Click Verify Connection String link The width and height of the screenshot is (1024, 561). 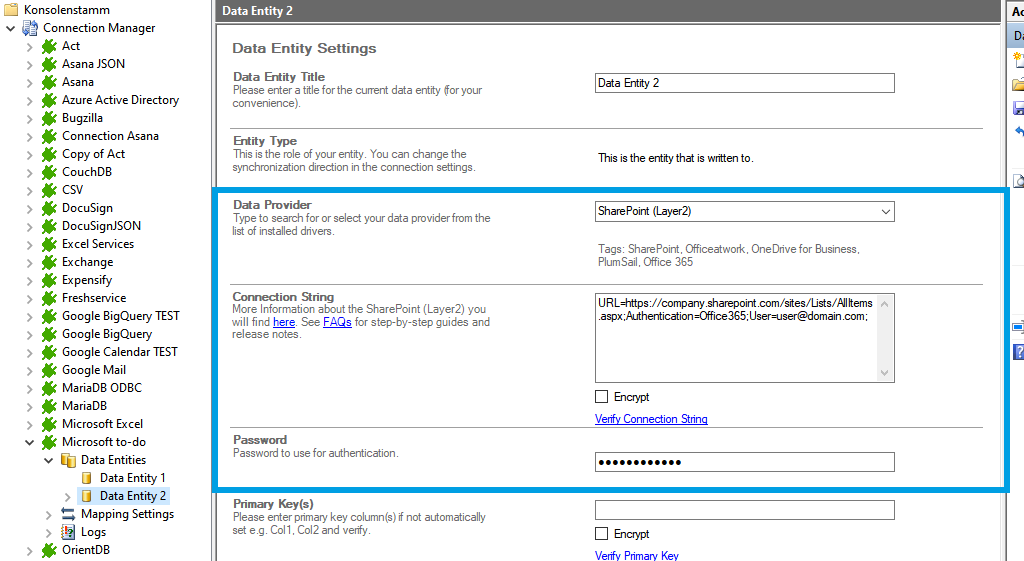[x=651, y=419]
